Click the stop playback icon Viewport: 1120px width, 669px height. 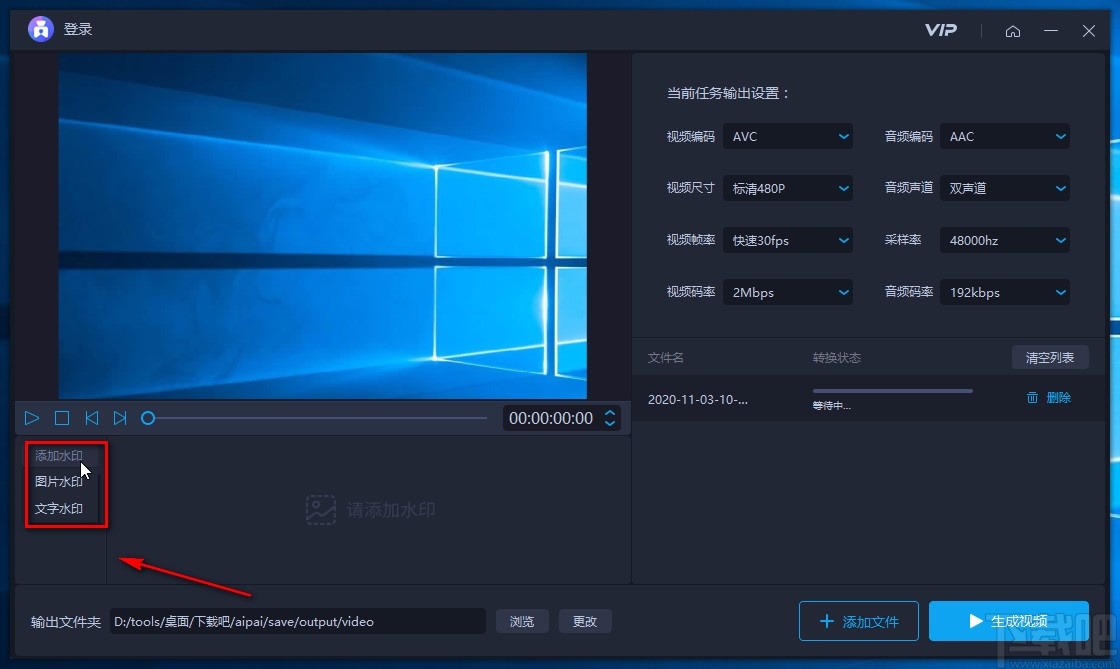(x=61, y=418)
